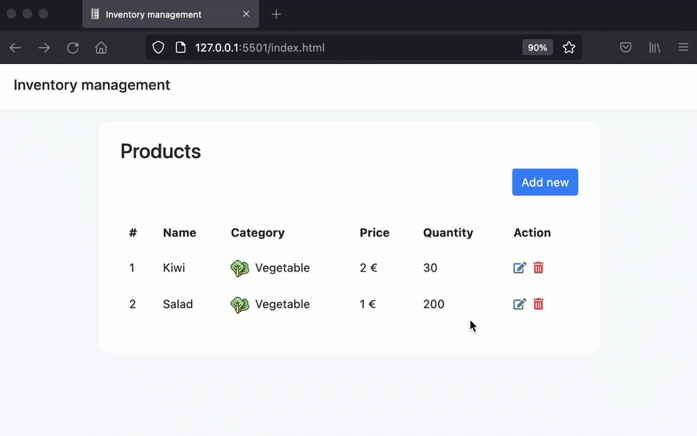Delete the Salad product
697x436 pixels.
(x=538, y=304)
